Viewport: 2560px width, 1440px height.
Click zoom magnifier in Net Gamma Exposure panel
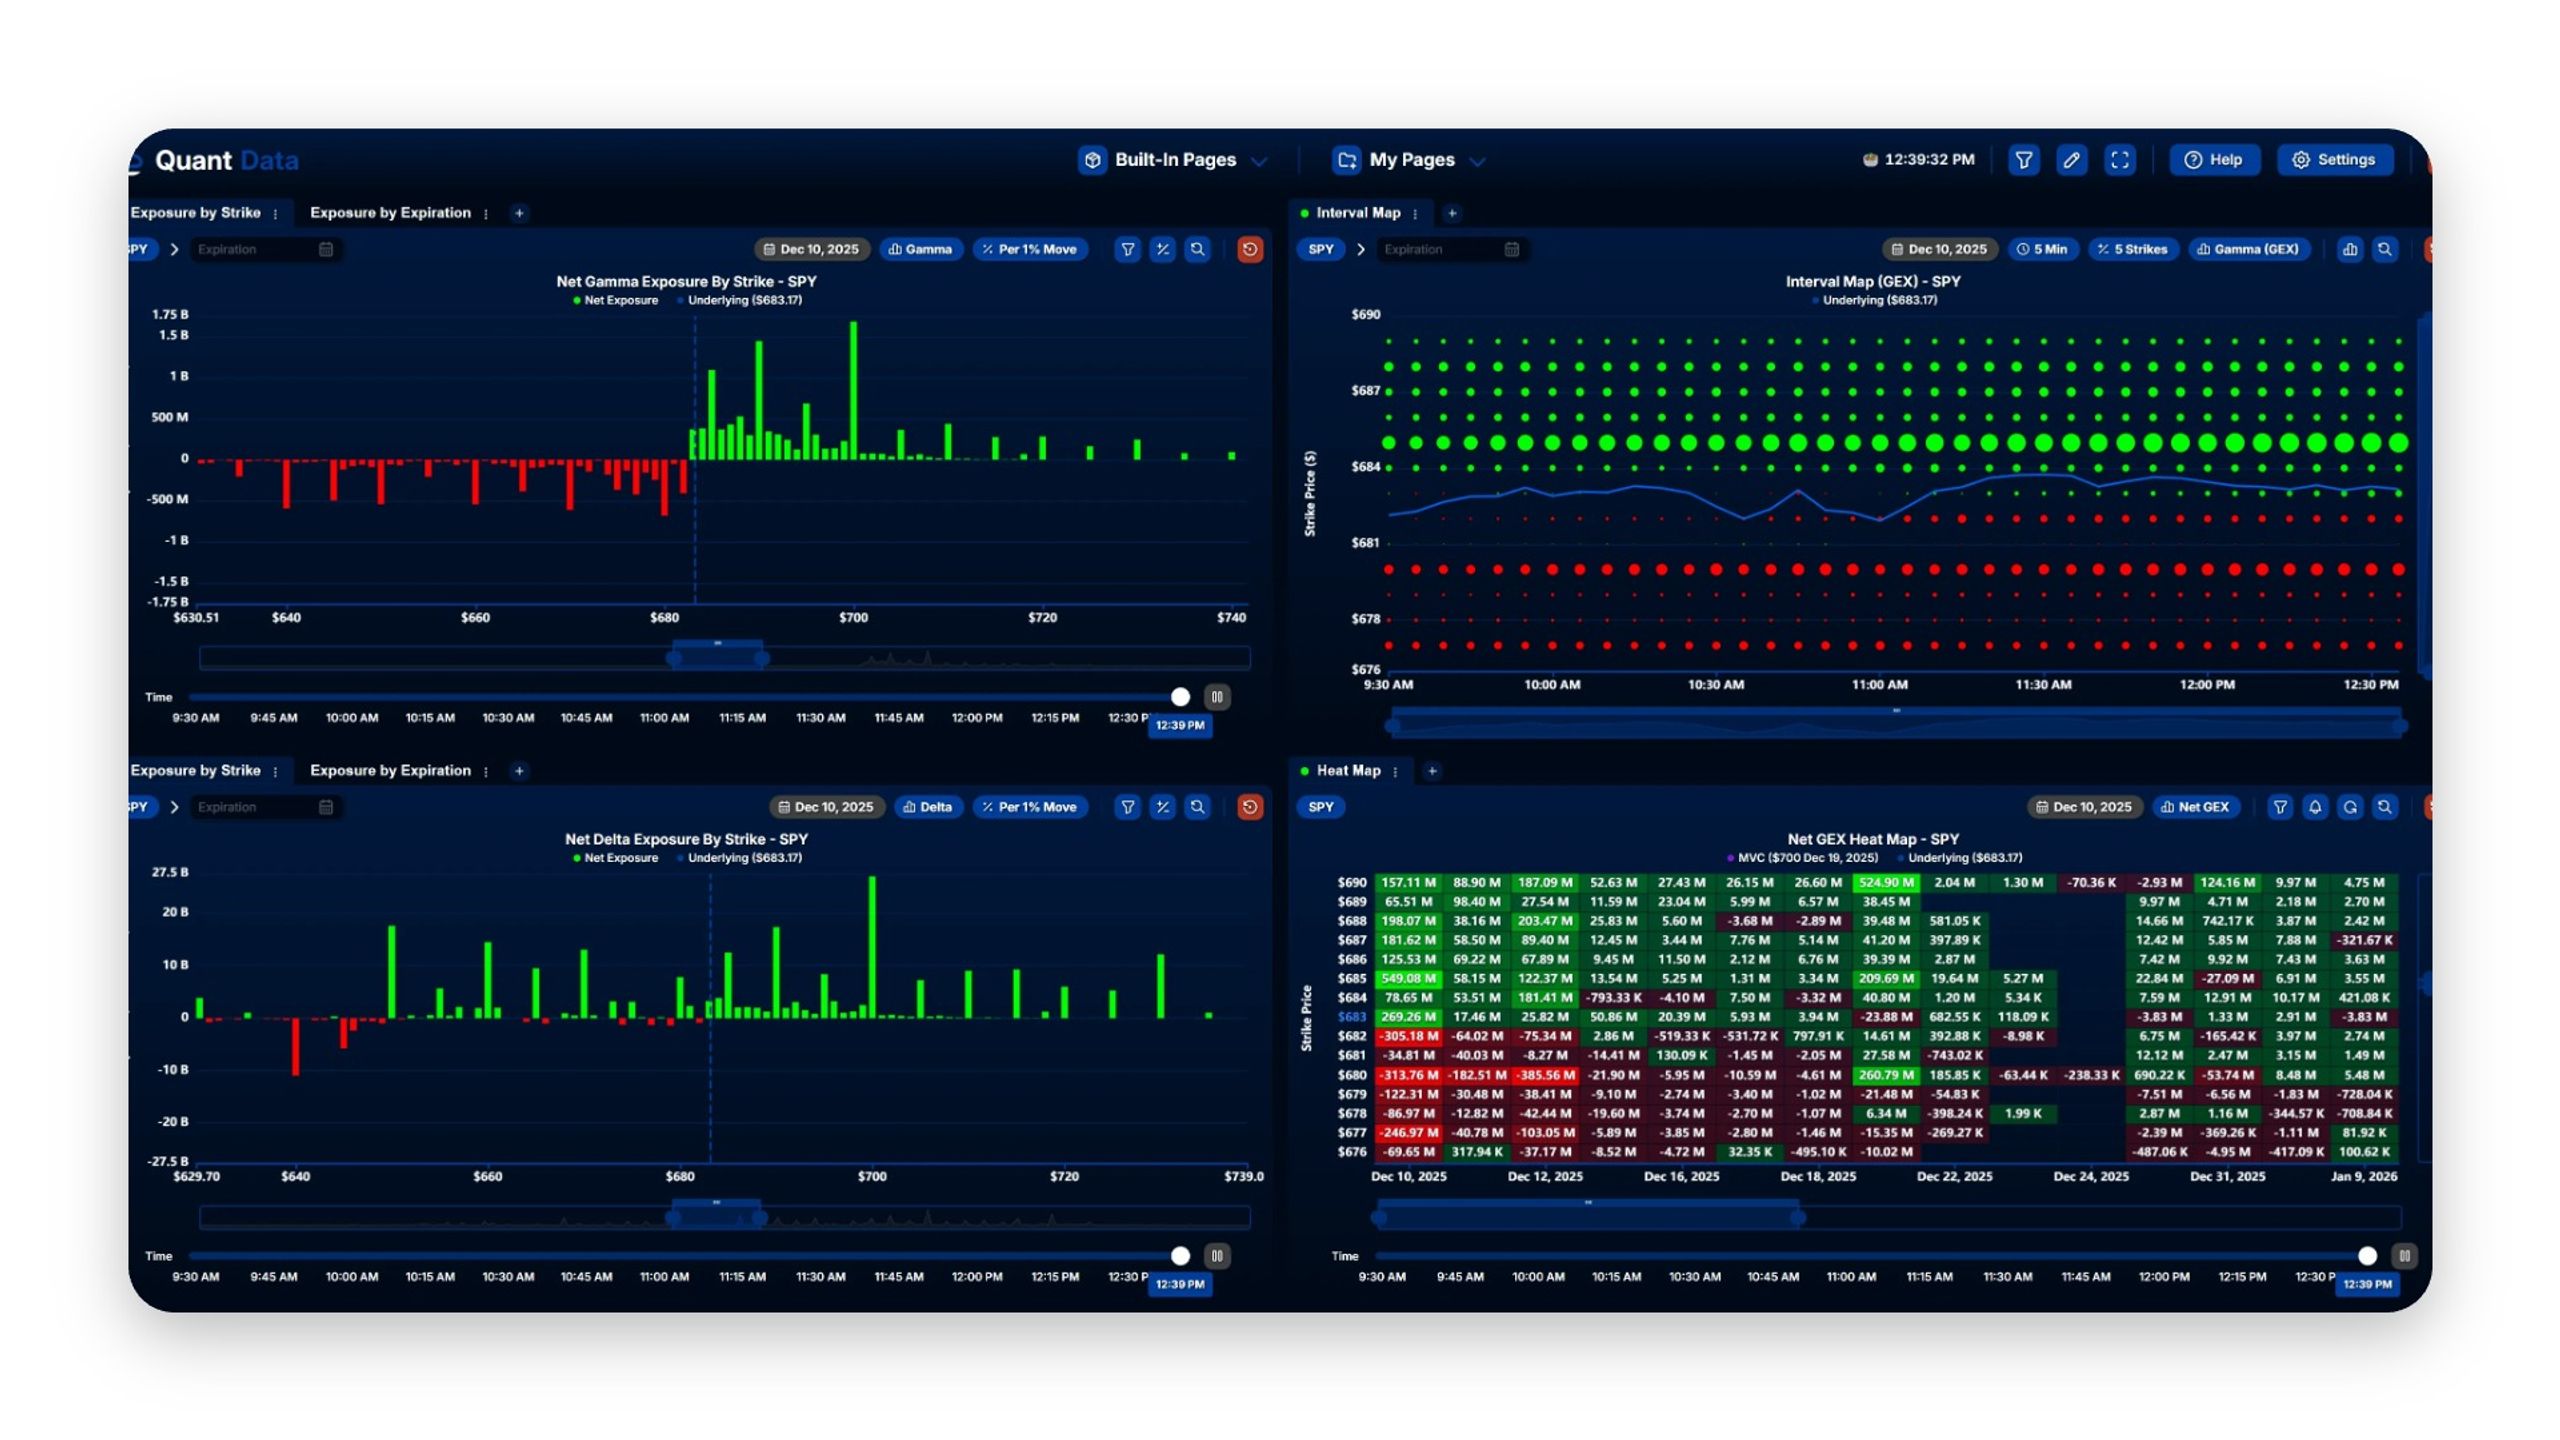click(1197, 249)
